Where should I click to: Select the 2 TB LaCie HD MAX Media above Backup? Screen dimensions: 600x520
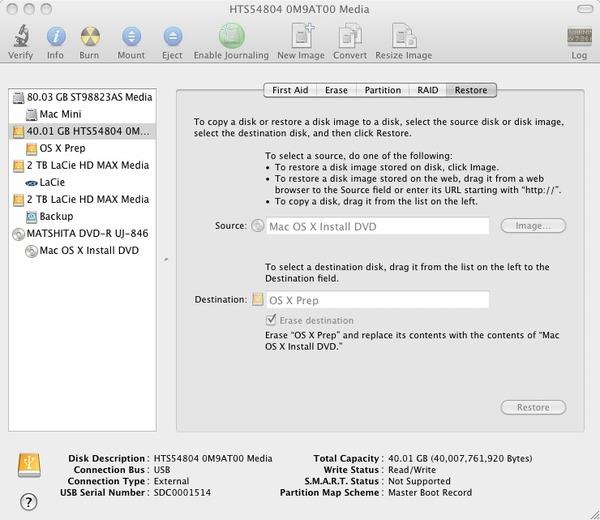pos(82,199)
